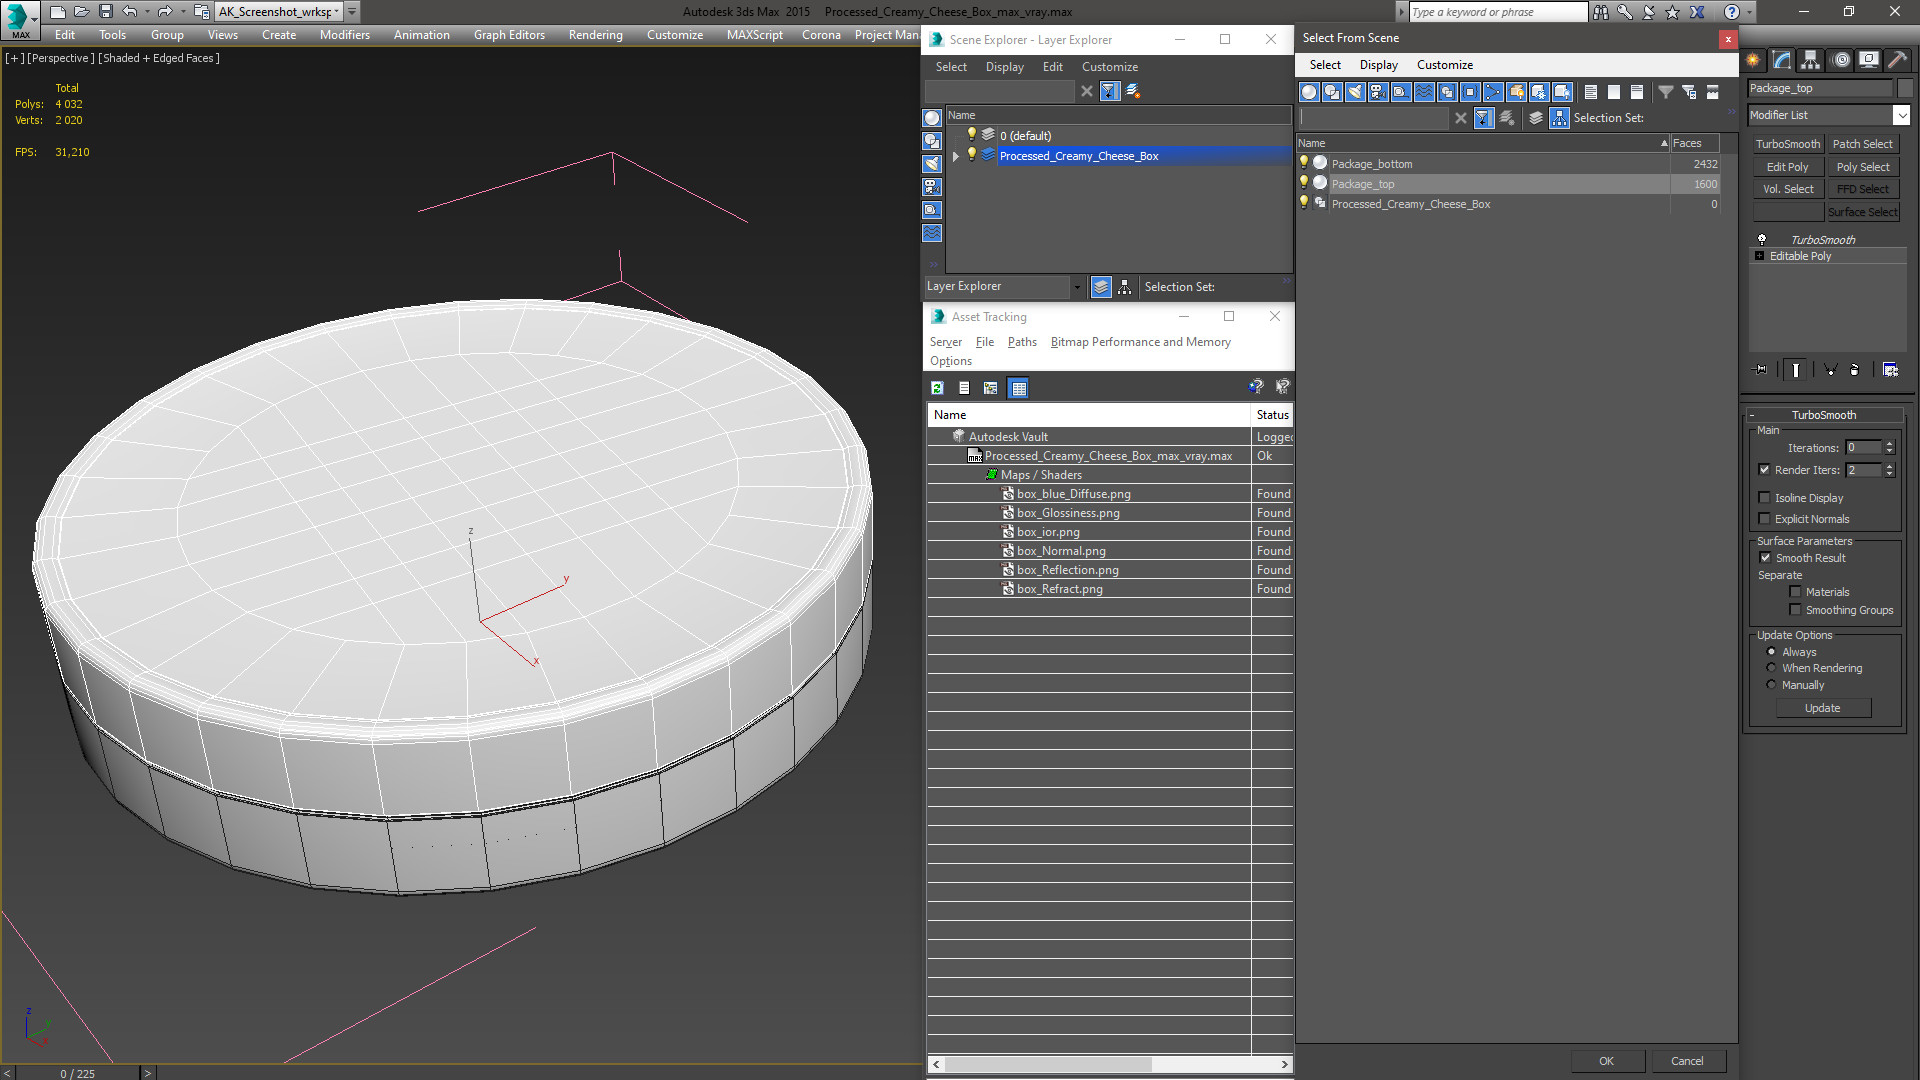
Task: Click the Patch Select modifier button
Action: click(x=1862, y=144)
